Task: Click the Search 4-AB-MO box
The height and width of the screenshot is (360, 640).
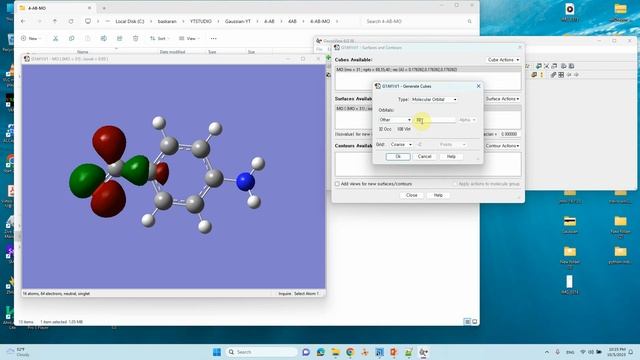Action: click(x=418, y=21)
